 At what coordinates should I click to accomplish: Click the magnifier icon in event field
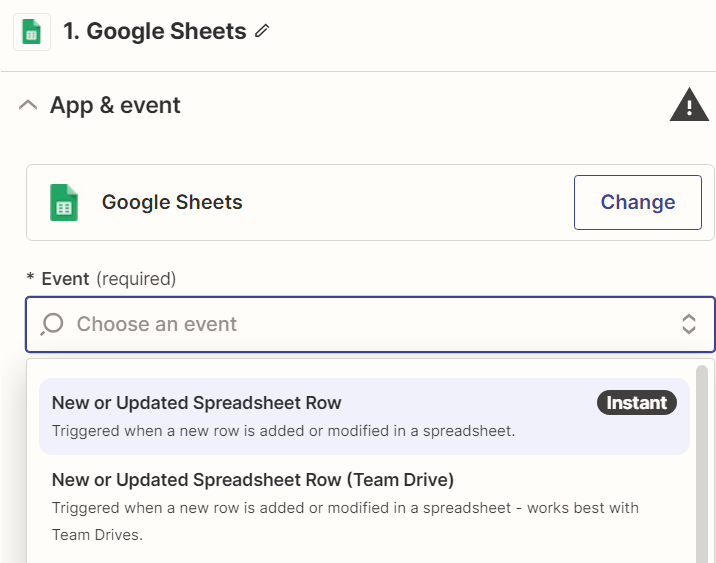[52, 324]
